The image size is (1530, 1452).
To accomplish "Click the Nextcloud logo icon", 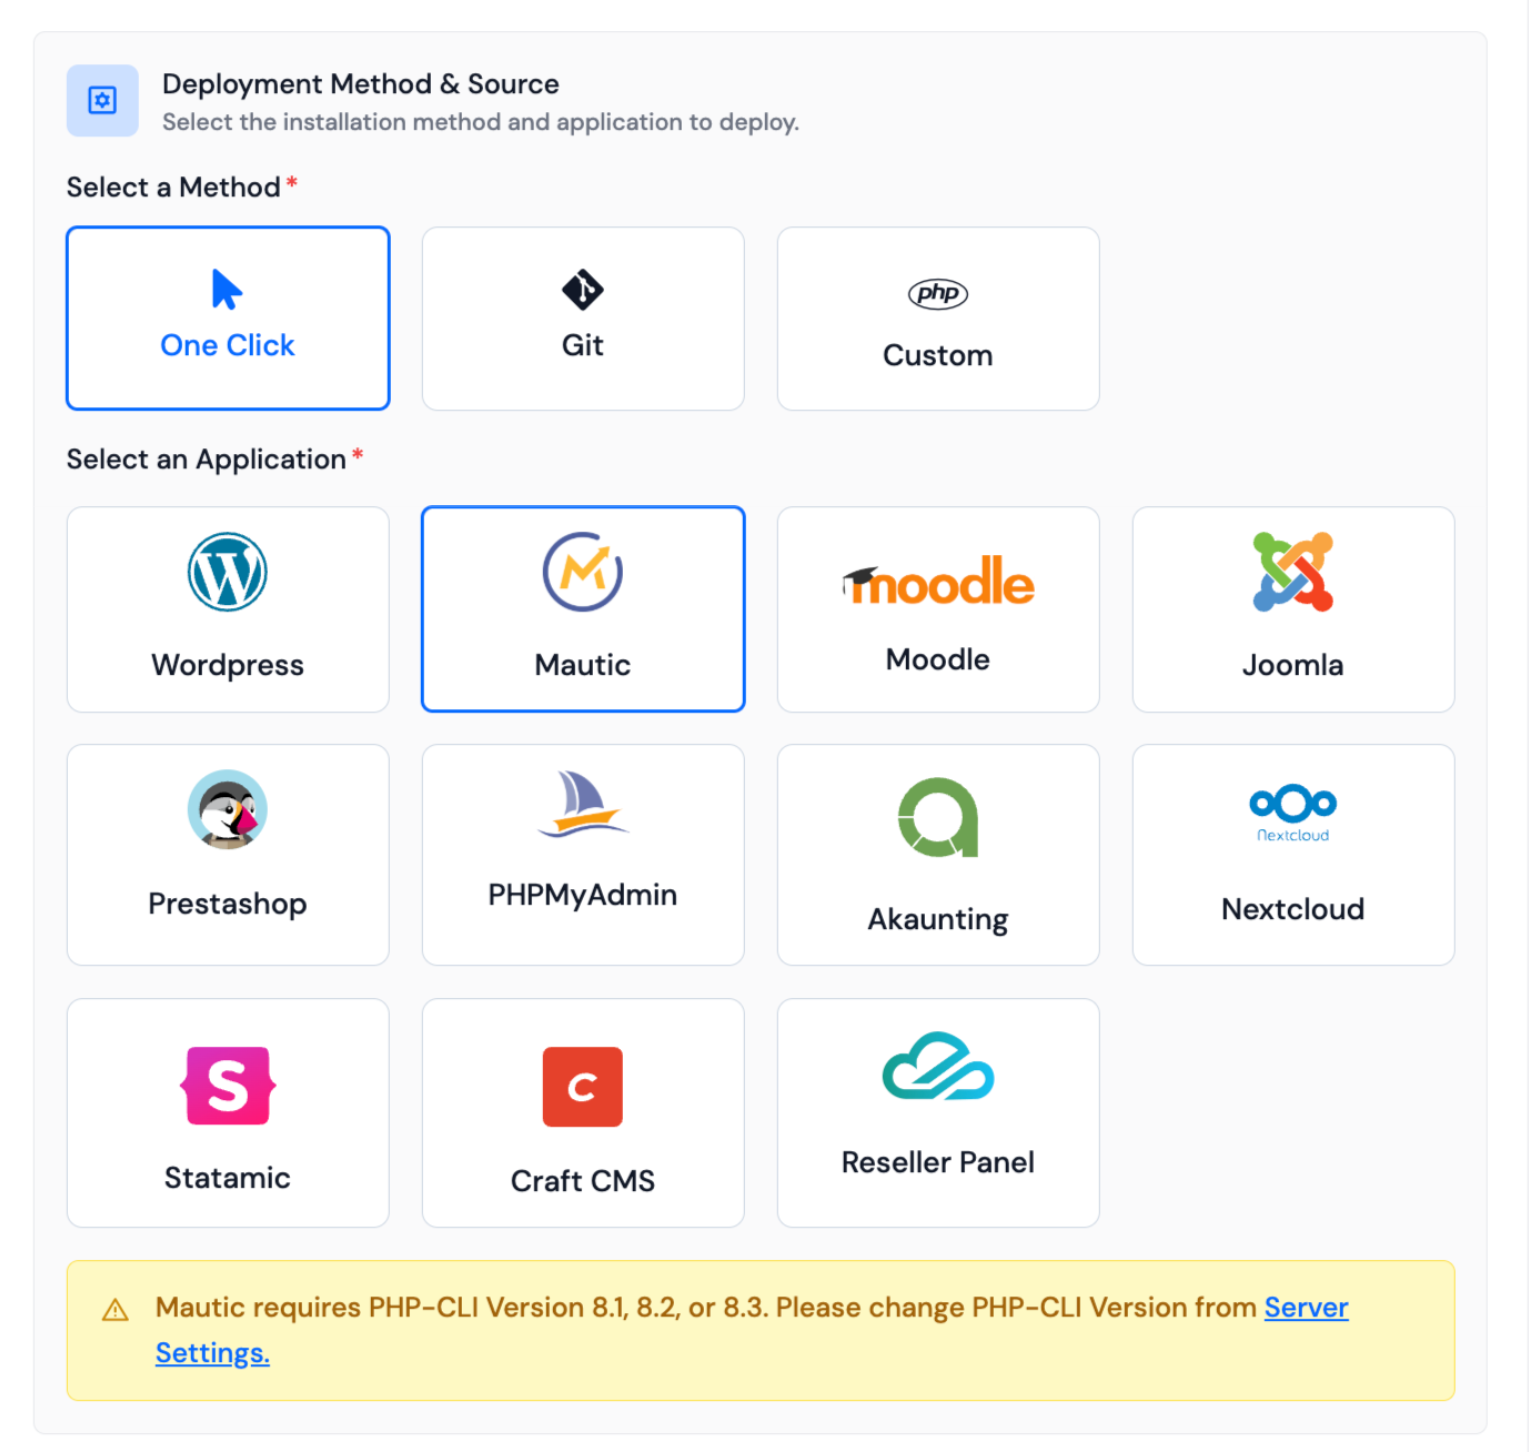I will click(x=1292, y=812).
